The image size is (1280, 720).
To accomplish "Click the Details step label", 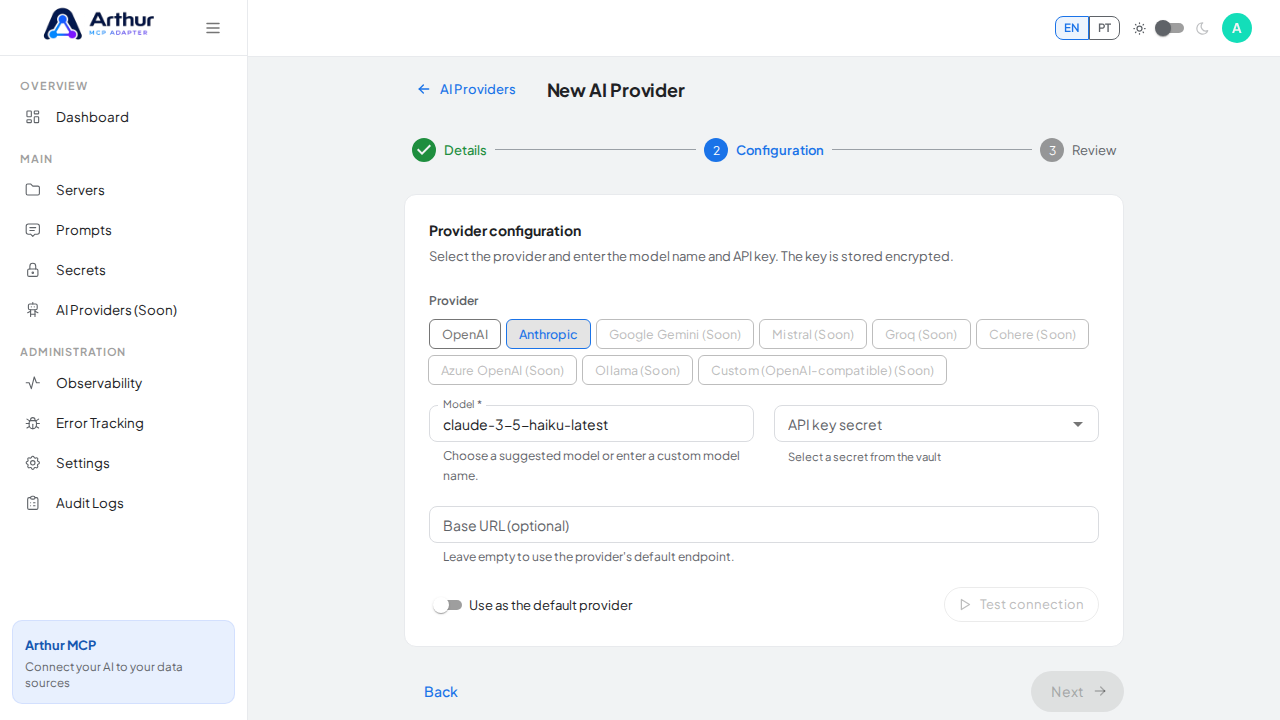I will [x=465, y=150].
